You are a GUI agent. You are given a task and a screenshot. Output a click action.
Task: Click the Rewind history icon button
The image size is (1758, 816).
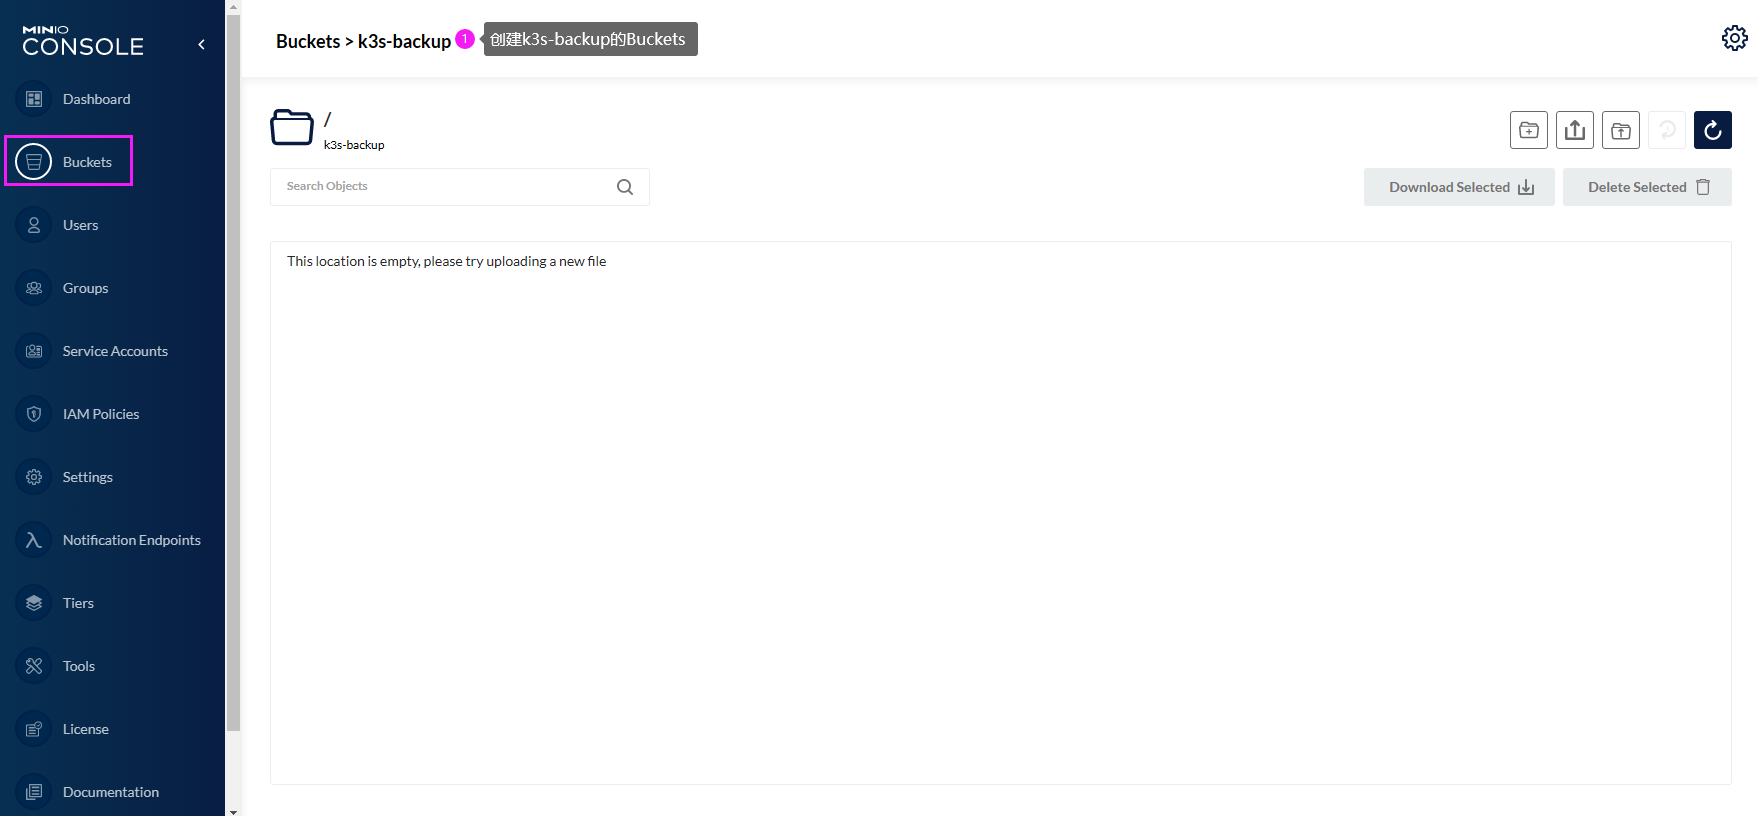[1667, 130]
